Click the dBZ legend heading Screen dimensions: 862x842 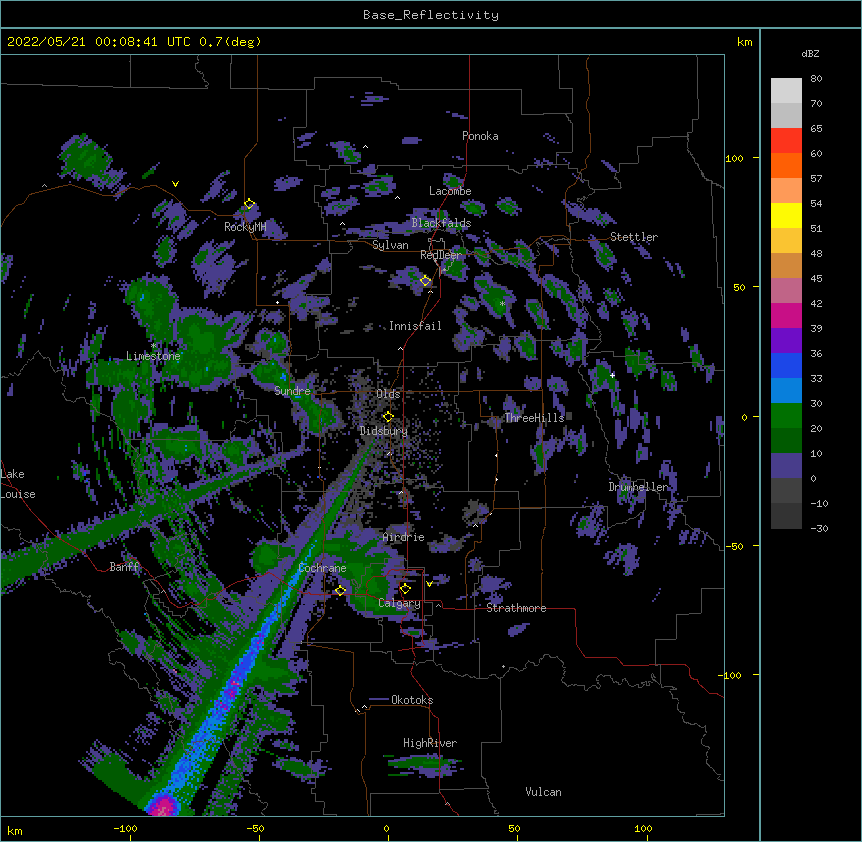pyautogui.click(x=810, y=53)
